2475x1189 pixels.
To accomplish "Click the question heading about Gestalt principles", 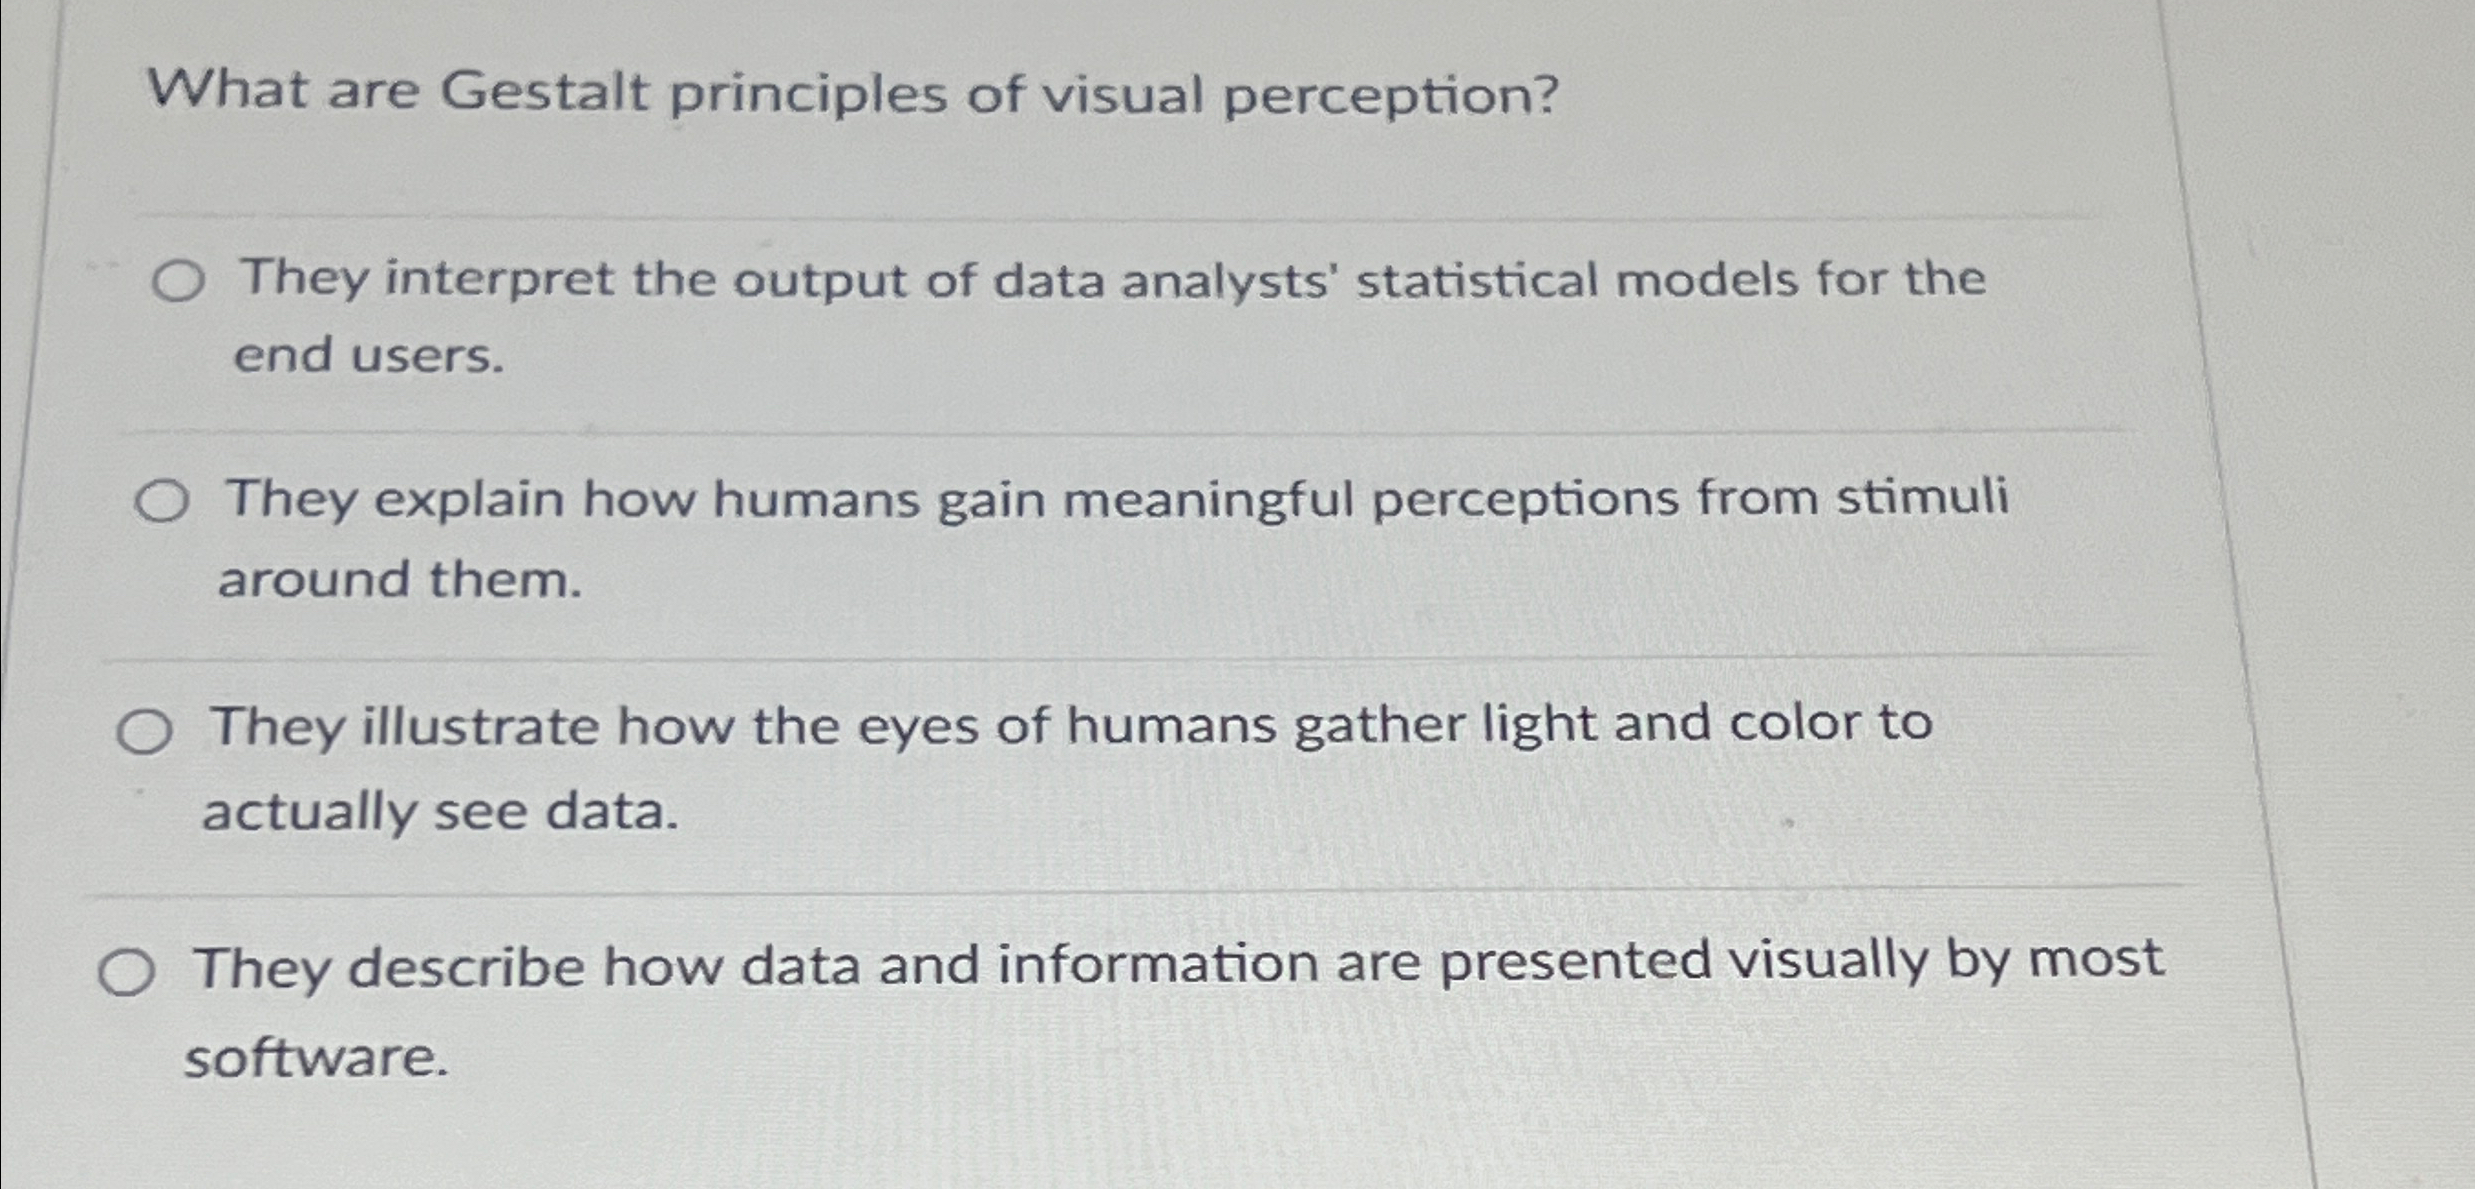I will [850, 95].
